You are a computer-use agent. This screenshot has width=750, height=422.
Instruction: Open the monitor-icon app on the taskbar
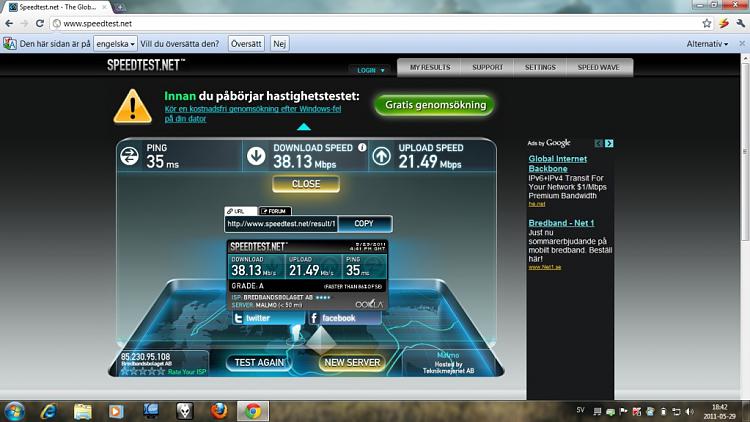[x=151, y=411]
